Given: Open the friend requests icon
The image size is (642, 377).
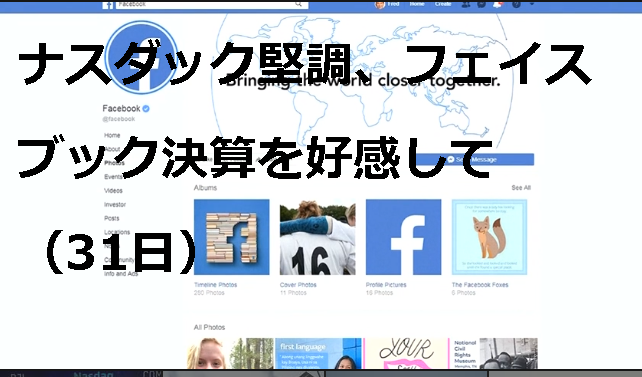Looking at the screenshot, I should tap(465, 5).
